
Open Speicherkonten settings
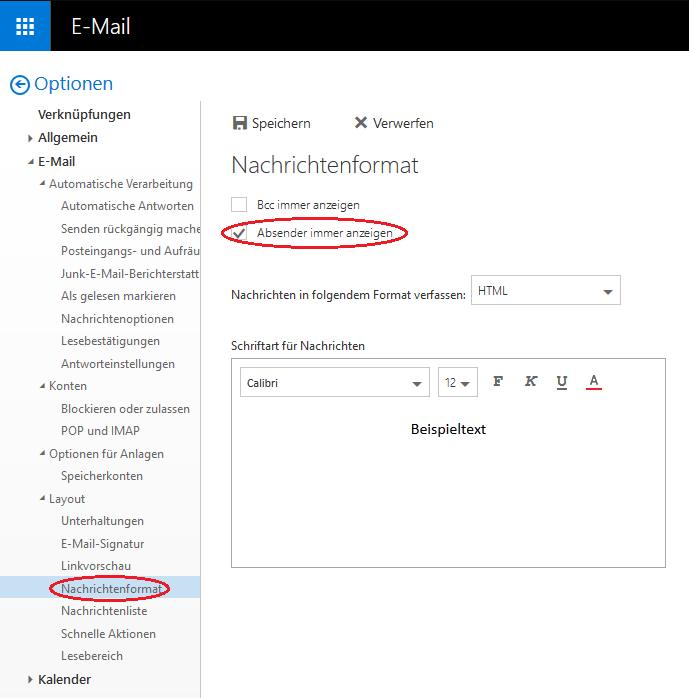[102, 476]
